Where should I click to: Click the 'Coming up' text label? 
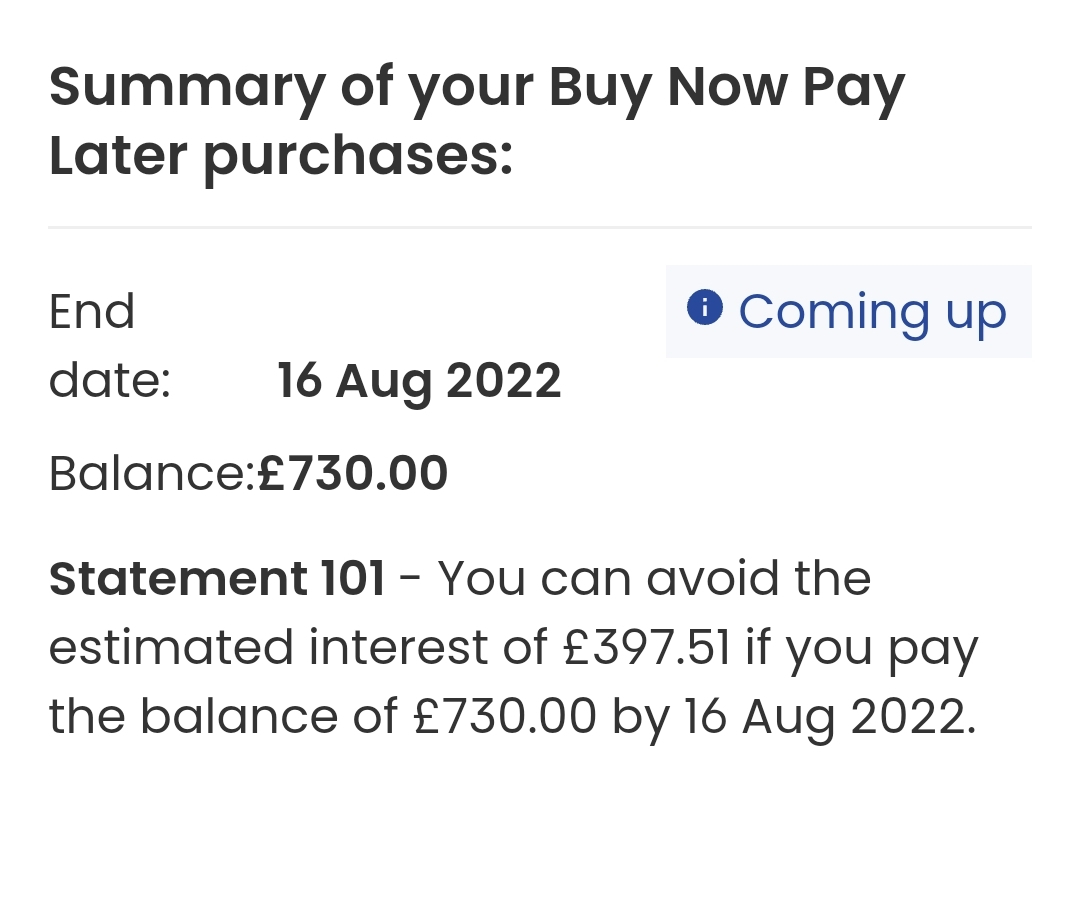873,314
